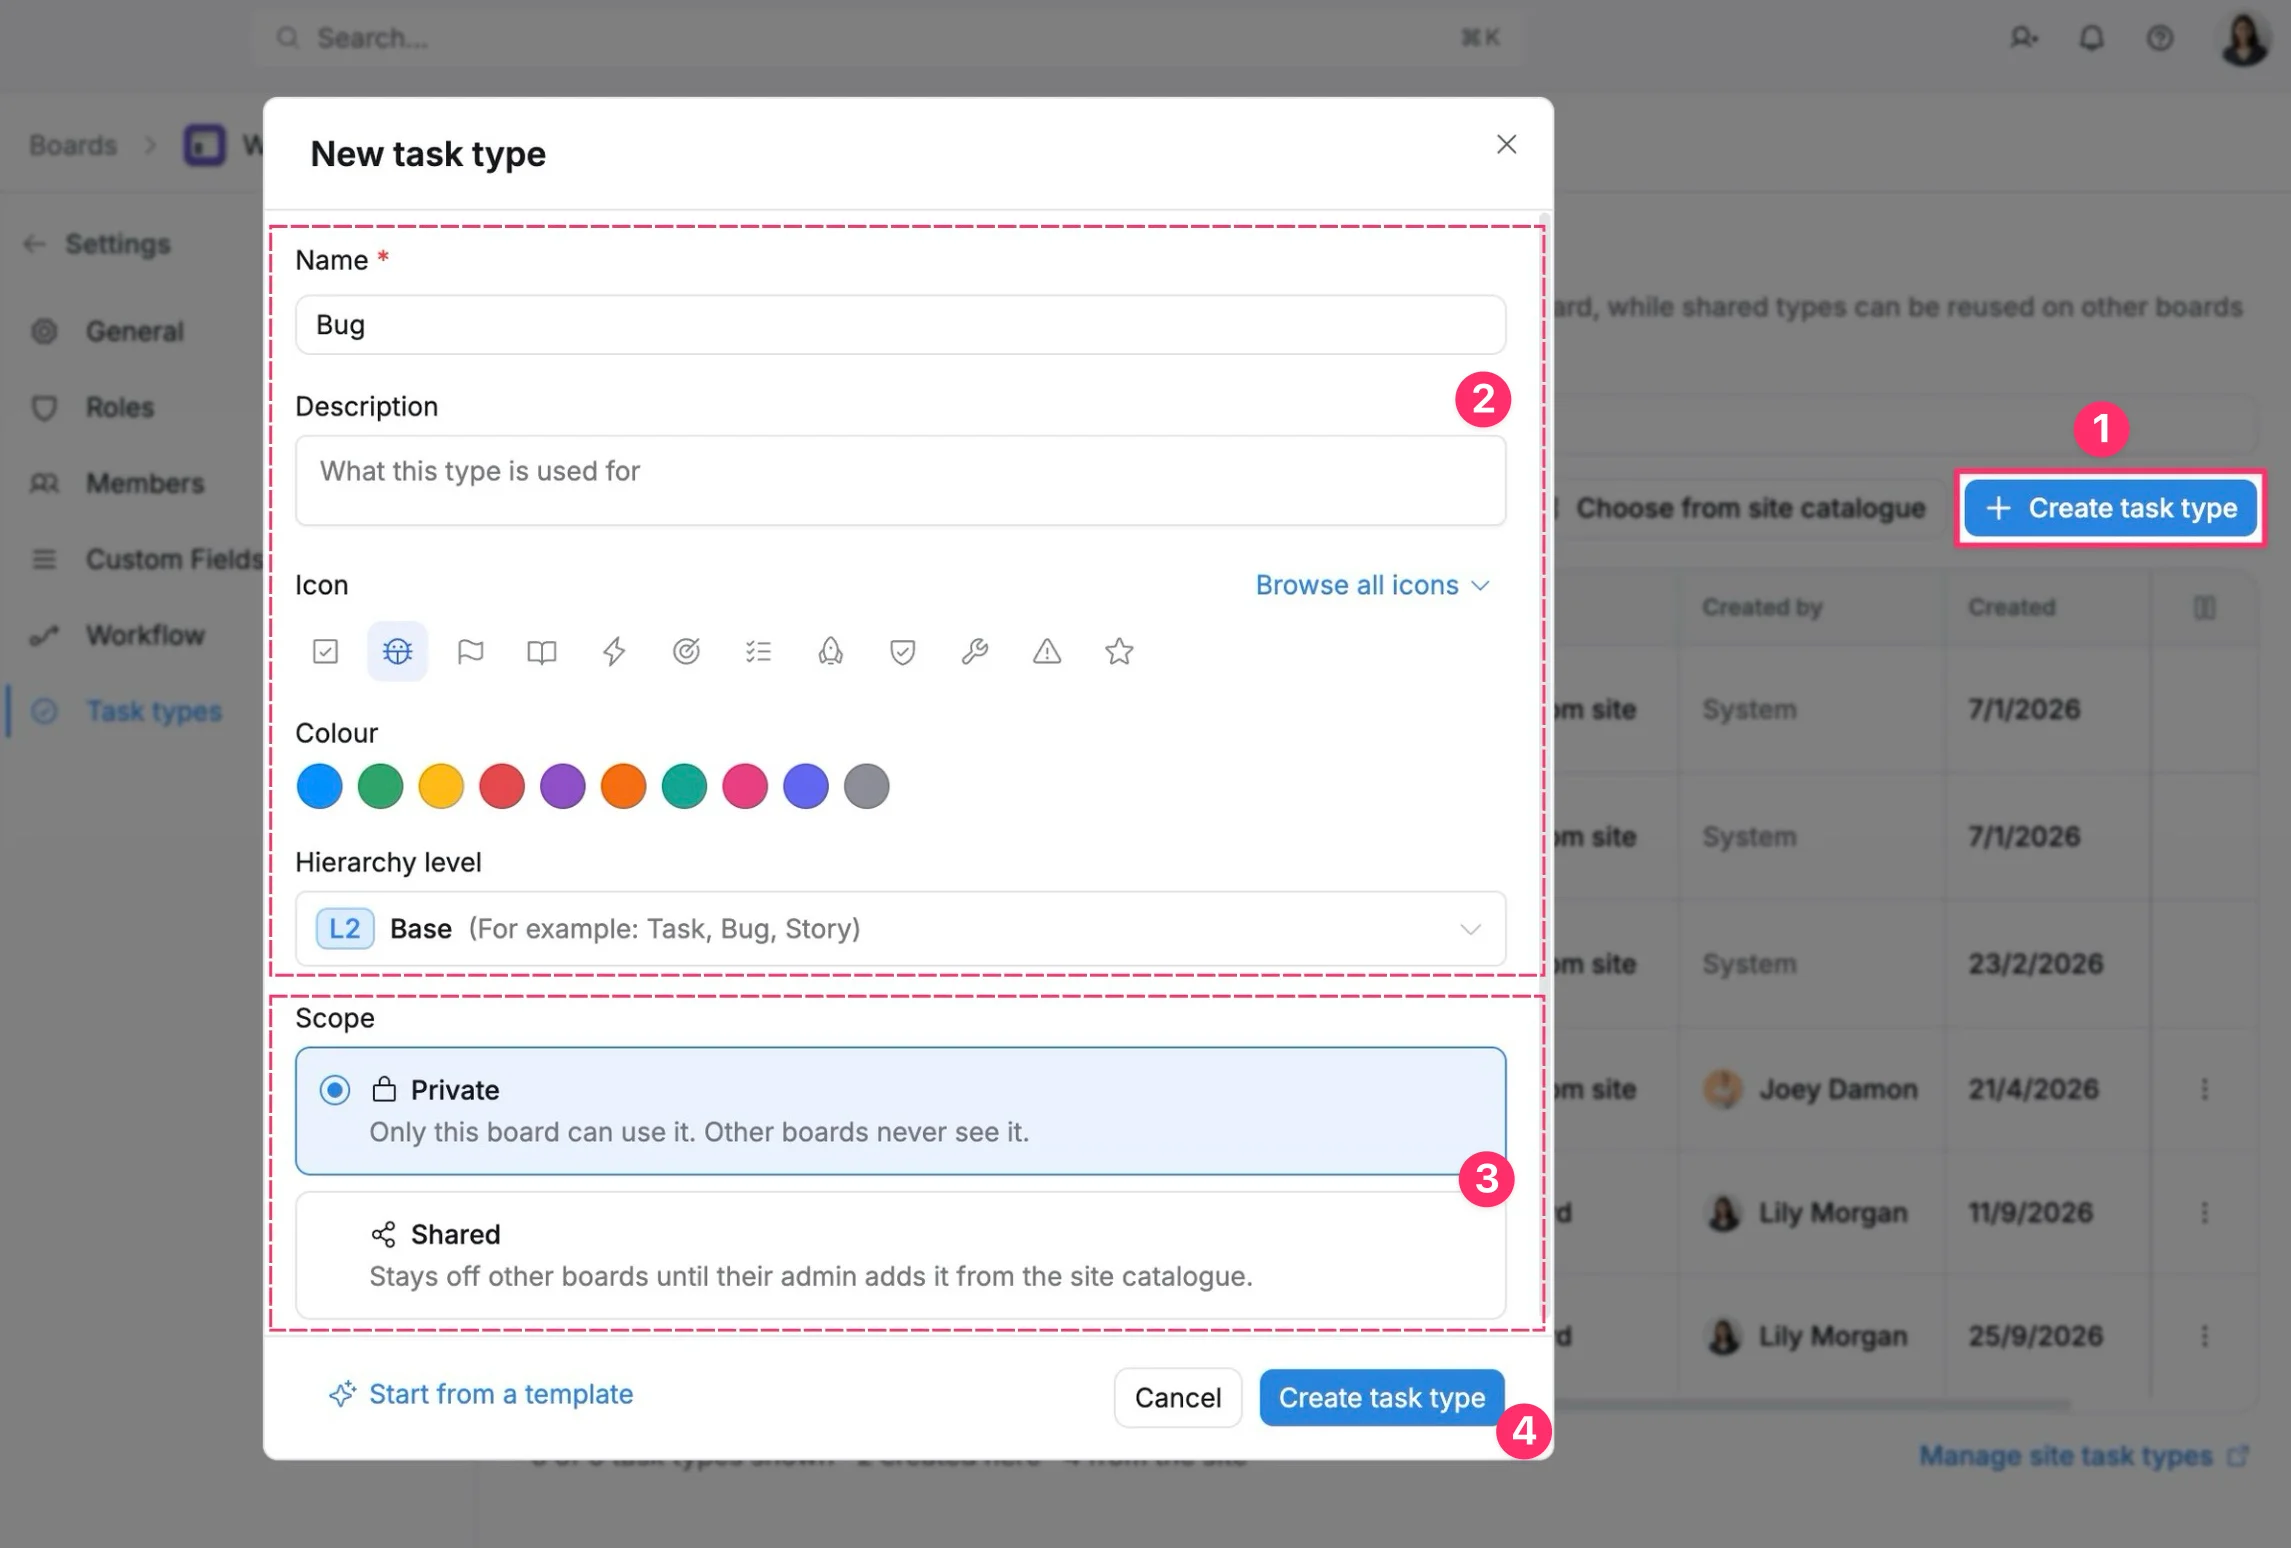Click the table column settings icon
Screen dimensions: 2291x1548
click(x=2204, y=607)
